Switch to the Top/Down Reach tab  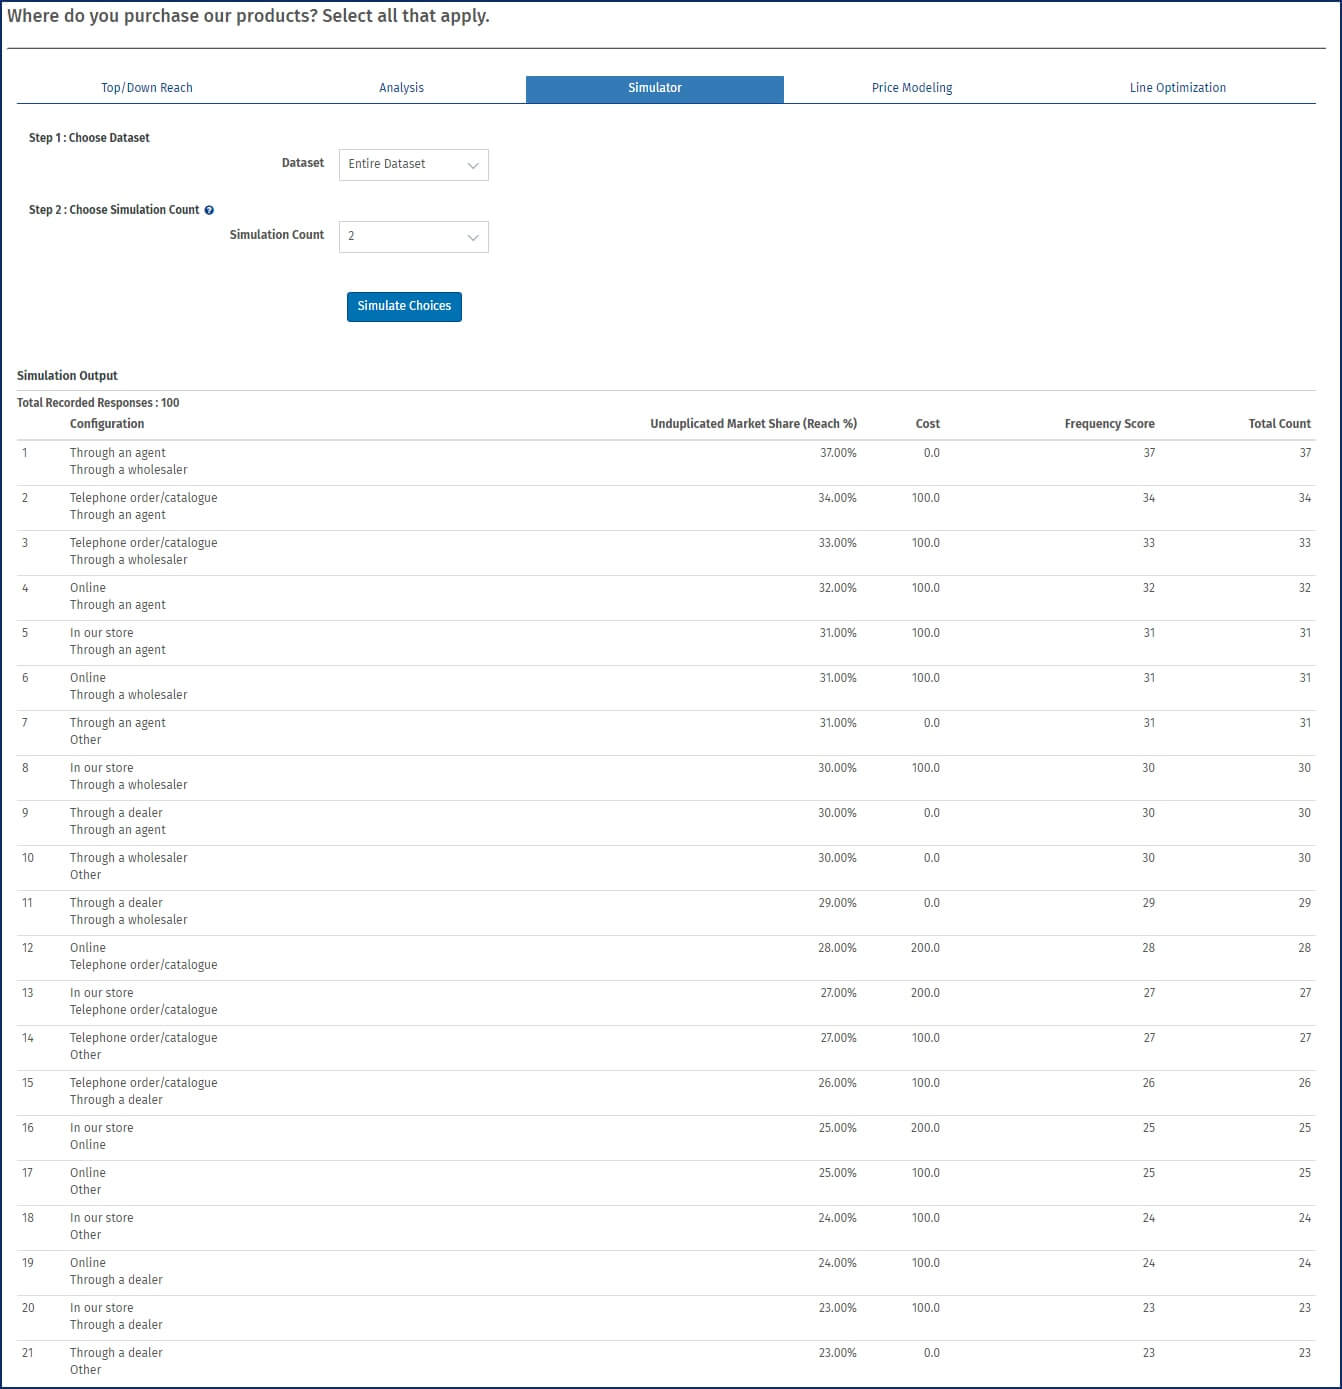(x=147, y=88)
